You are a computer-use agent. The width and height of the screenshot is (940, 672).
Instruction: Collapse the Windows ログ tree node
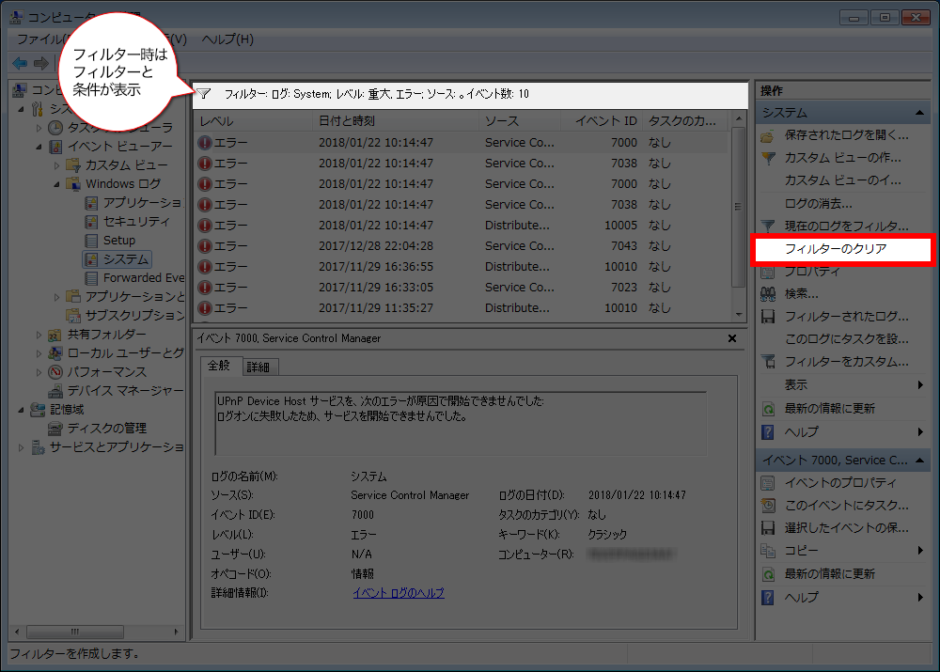coord(58,184)
